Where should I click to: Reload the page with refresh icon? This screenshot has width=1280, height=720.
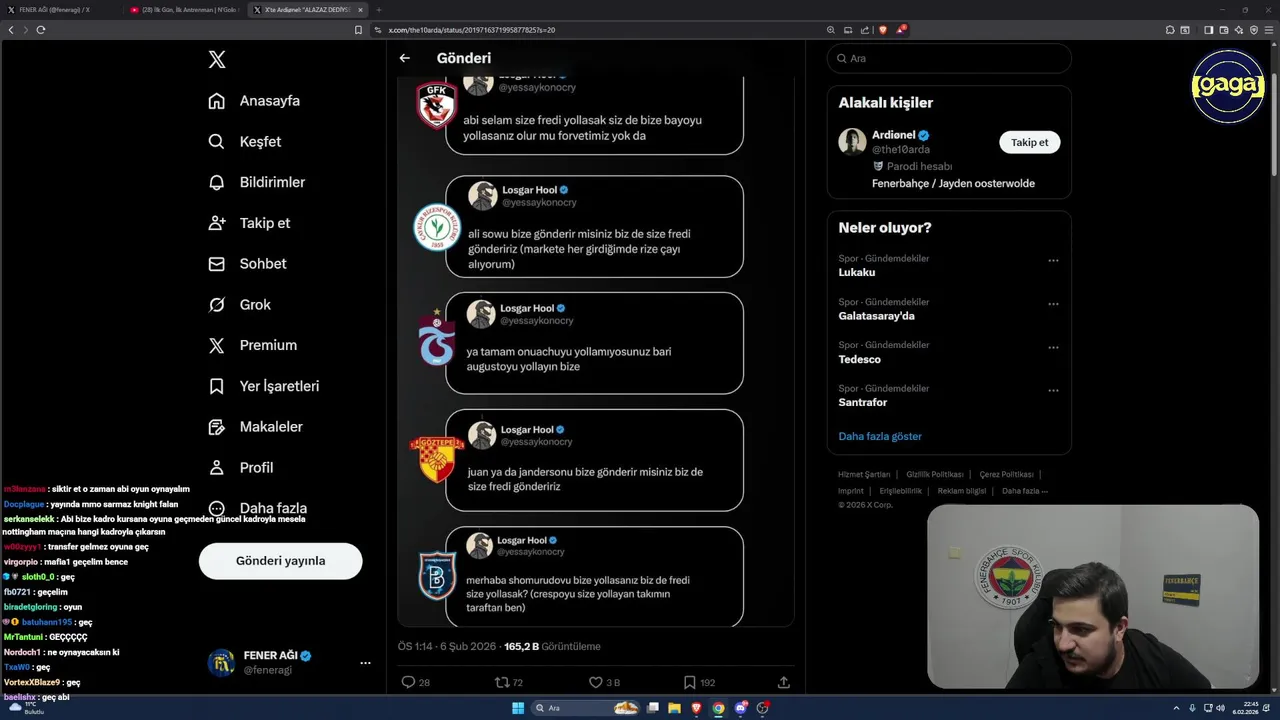click(x=41, y=30)
